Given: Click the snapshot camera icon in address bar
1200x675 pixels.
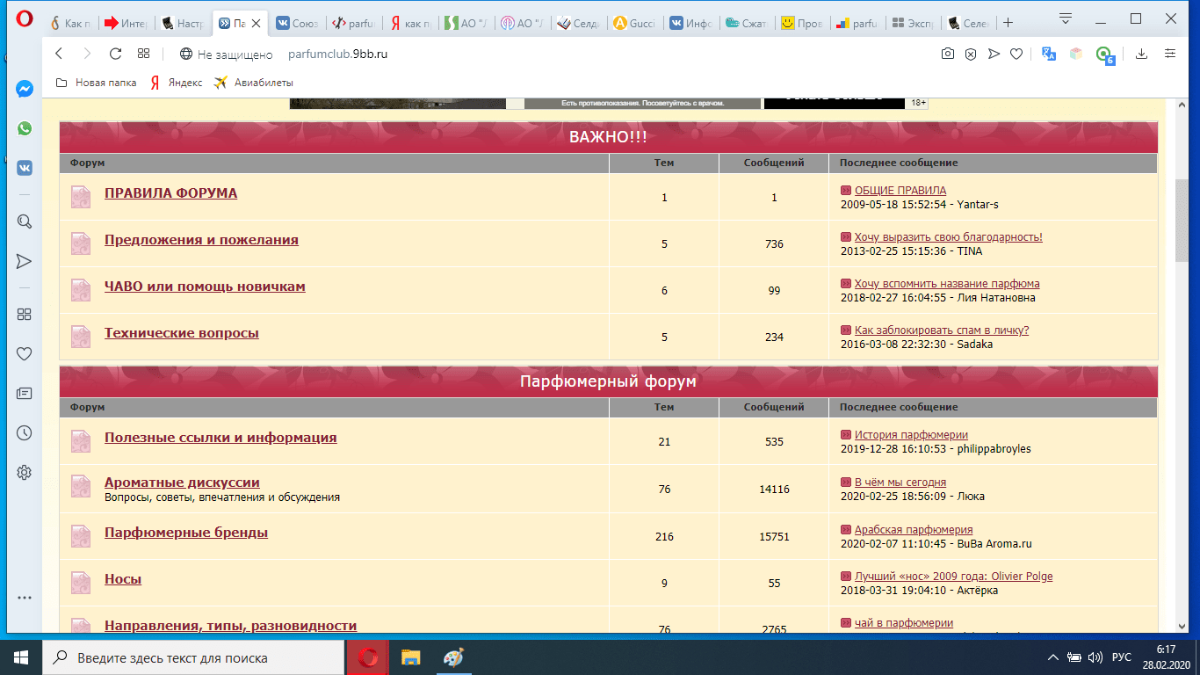Looking at the screenshot, I should click(947, 54).
